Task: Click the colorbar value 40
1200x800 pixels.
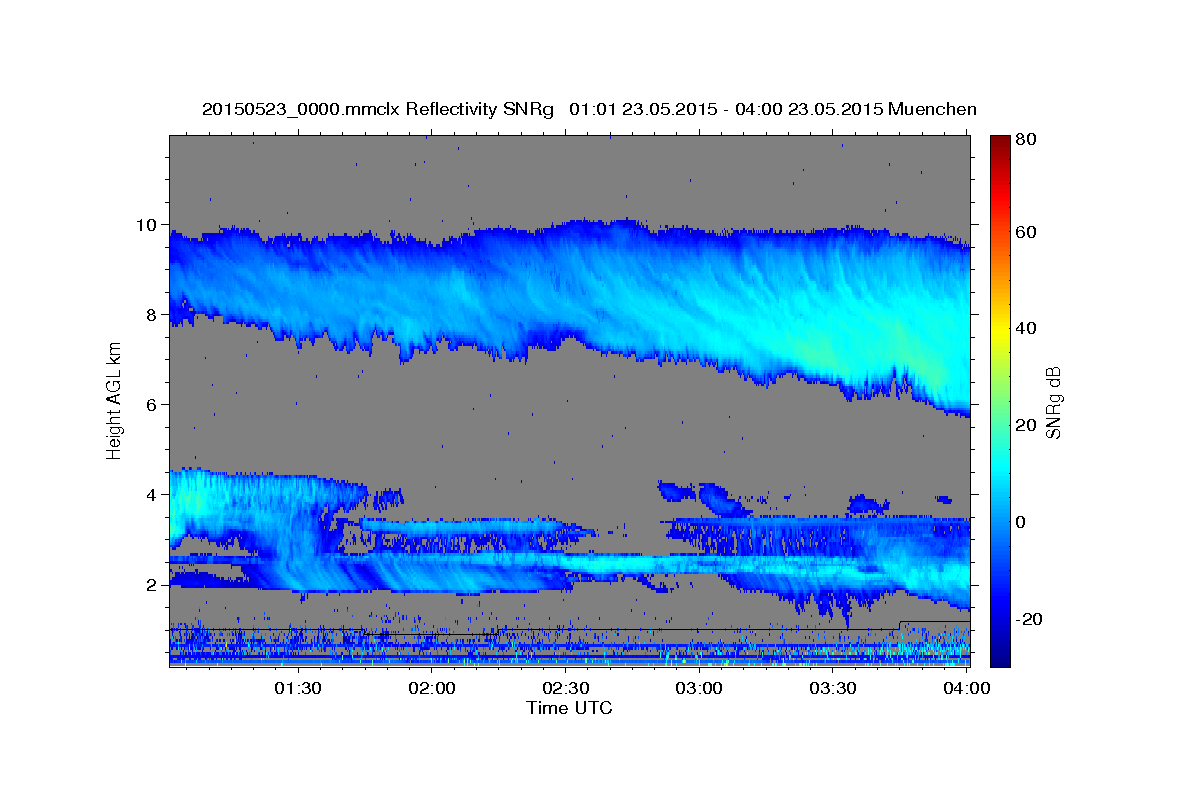Action: click(1028, 328)
